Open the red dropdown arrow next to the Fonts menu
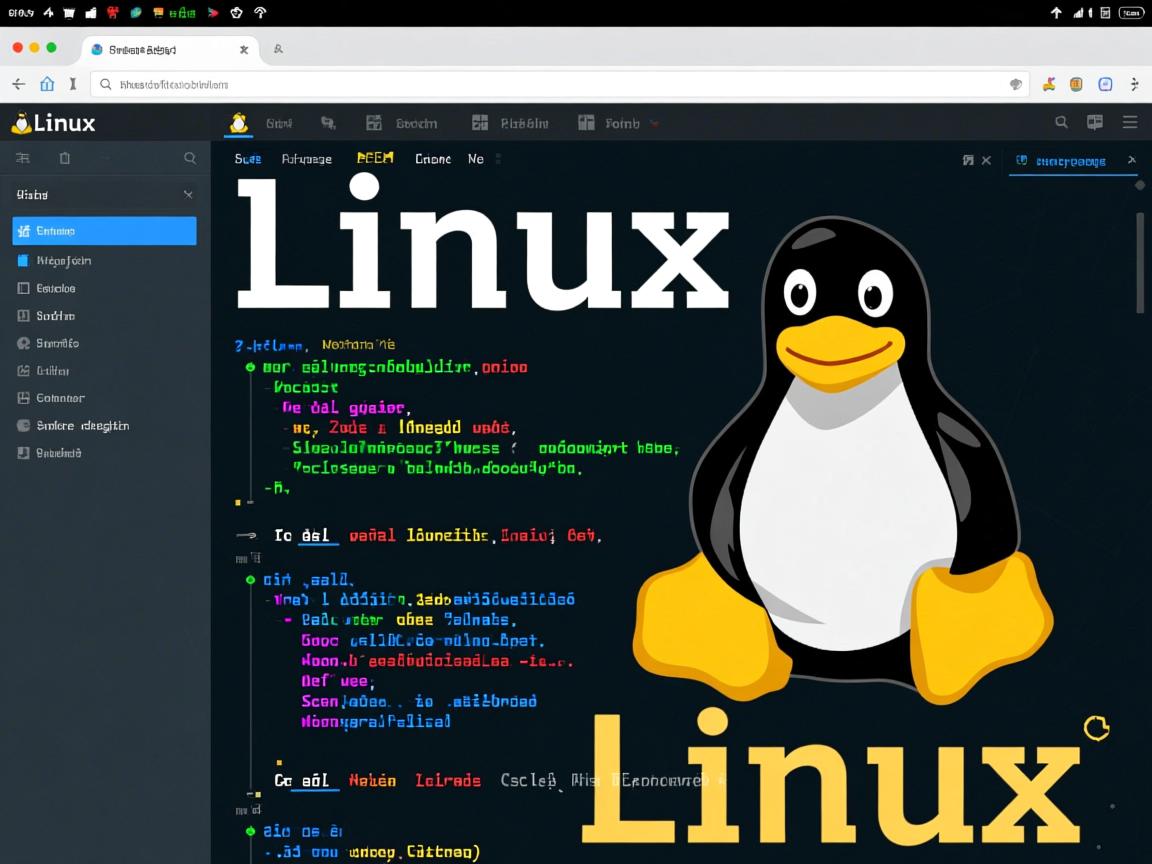This screenshot has height=864, width=1152. 653,123
